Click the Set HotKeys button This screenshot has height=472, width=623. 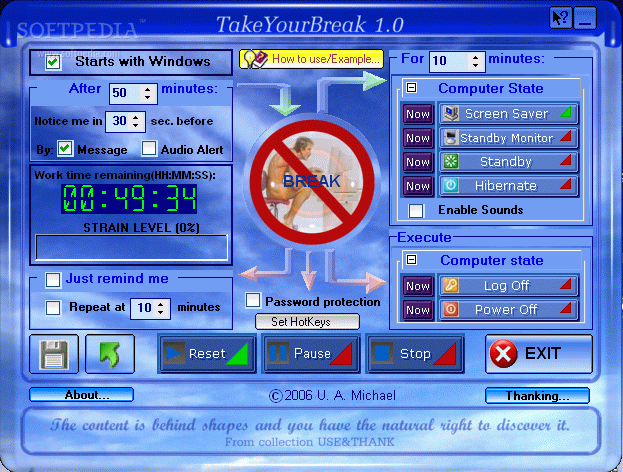tap(307, 321)
